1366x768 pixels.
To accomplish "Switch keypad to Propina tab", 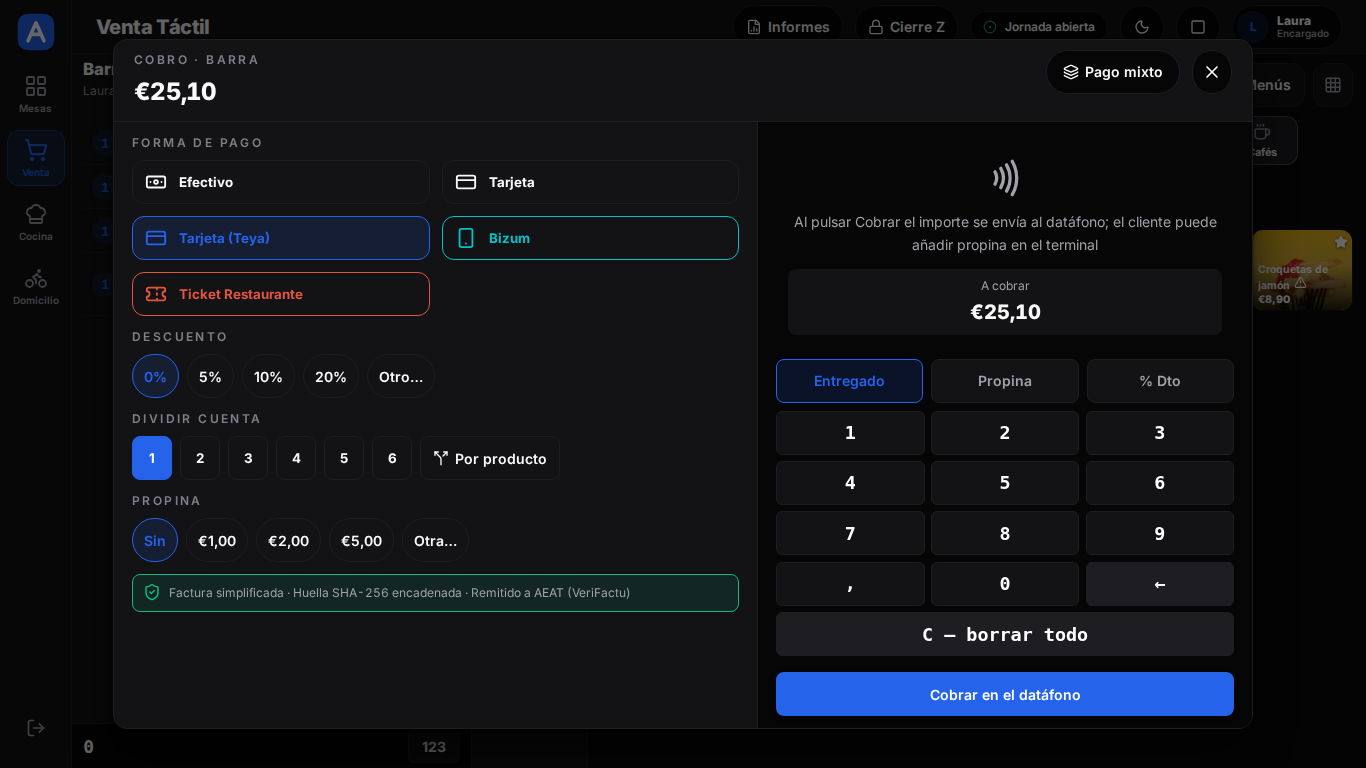I will tap(1005, 381).
